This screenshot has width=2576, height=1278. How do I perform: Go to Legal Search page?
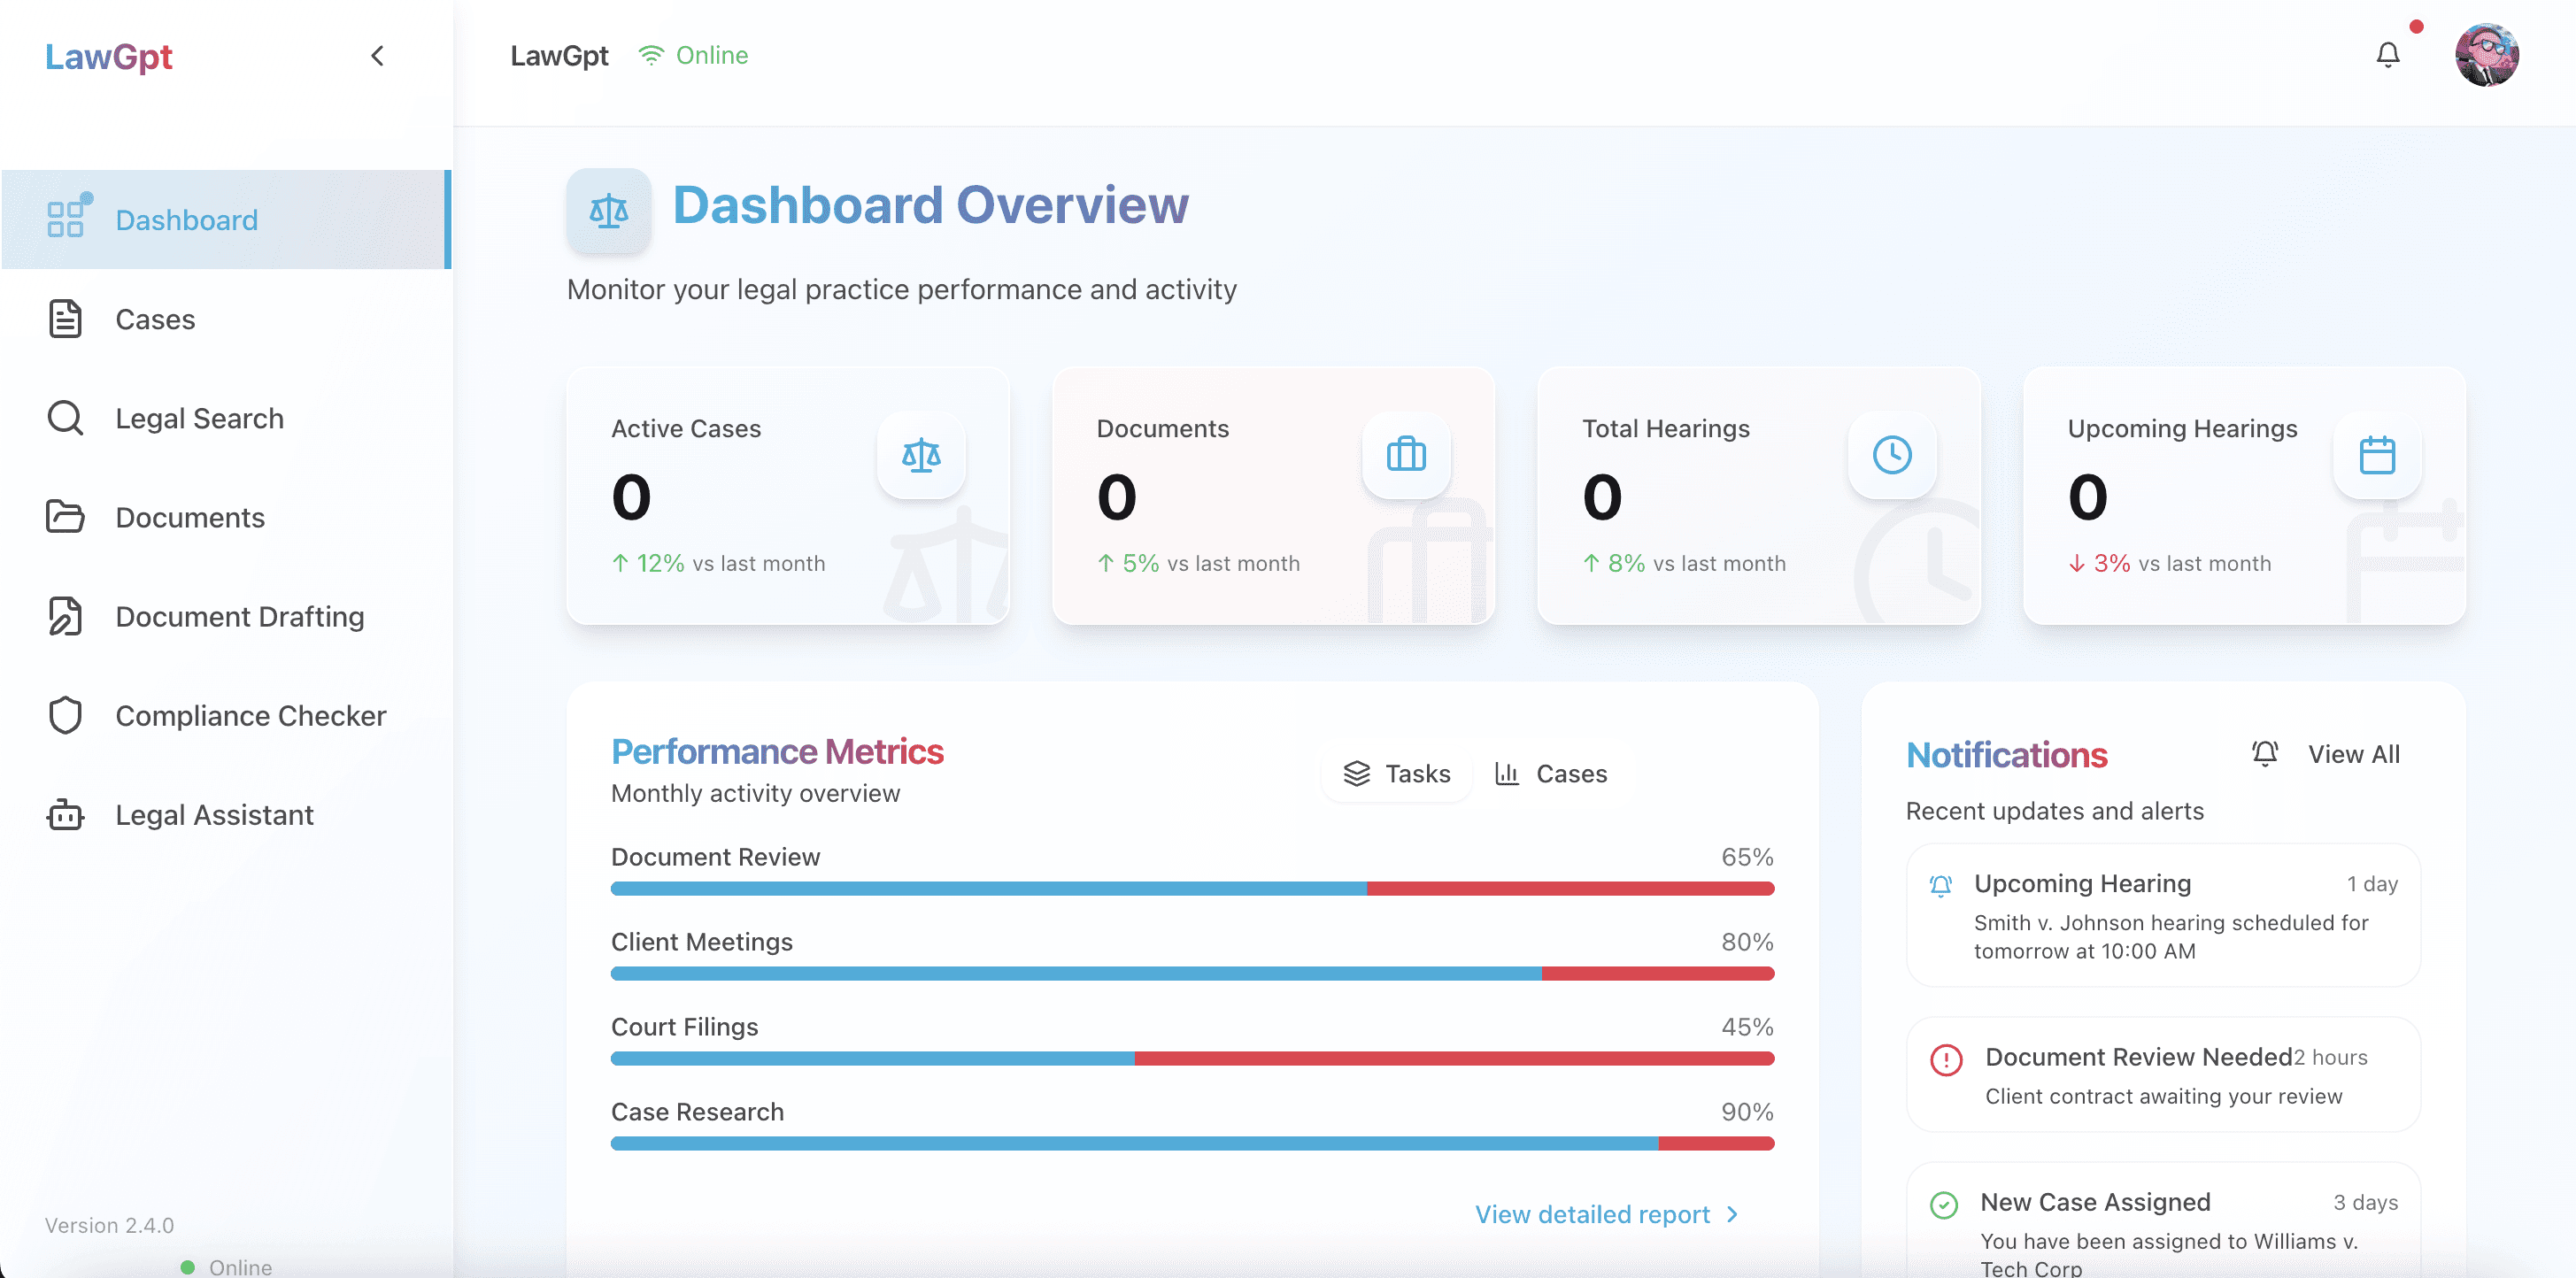(x=199, y=418)
